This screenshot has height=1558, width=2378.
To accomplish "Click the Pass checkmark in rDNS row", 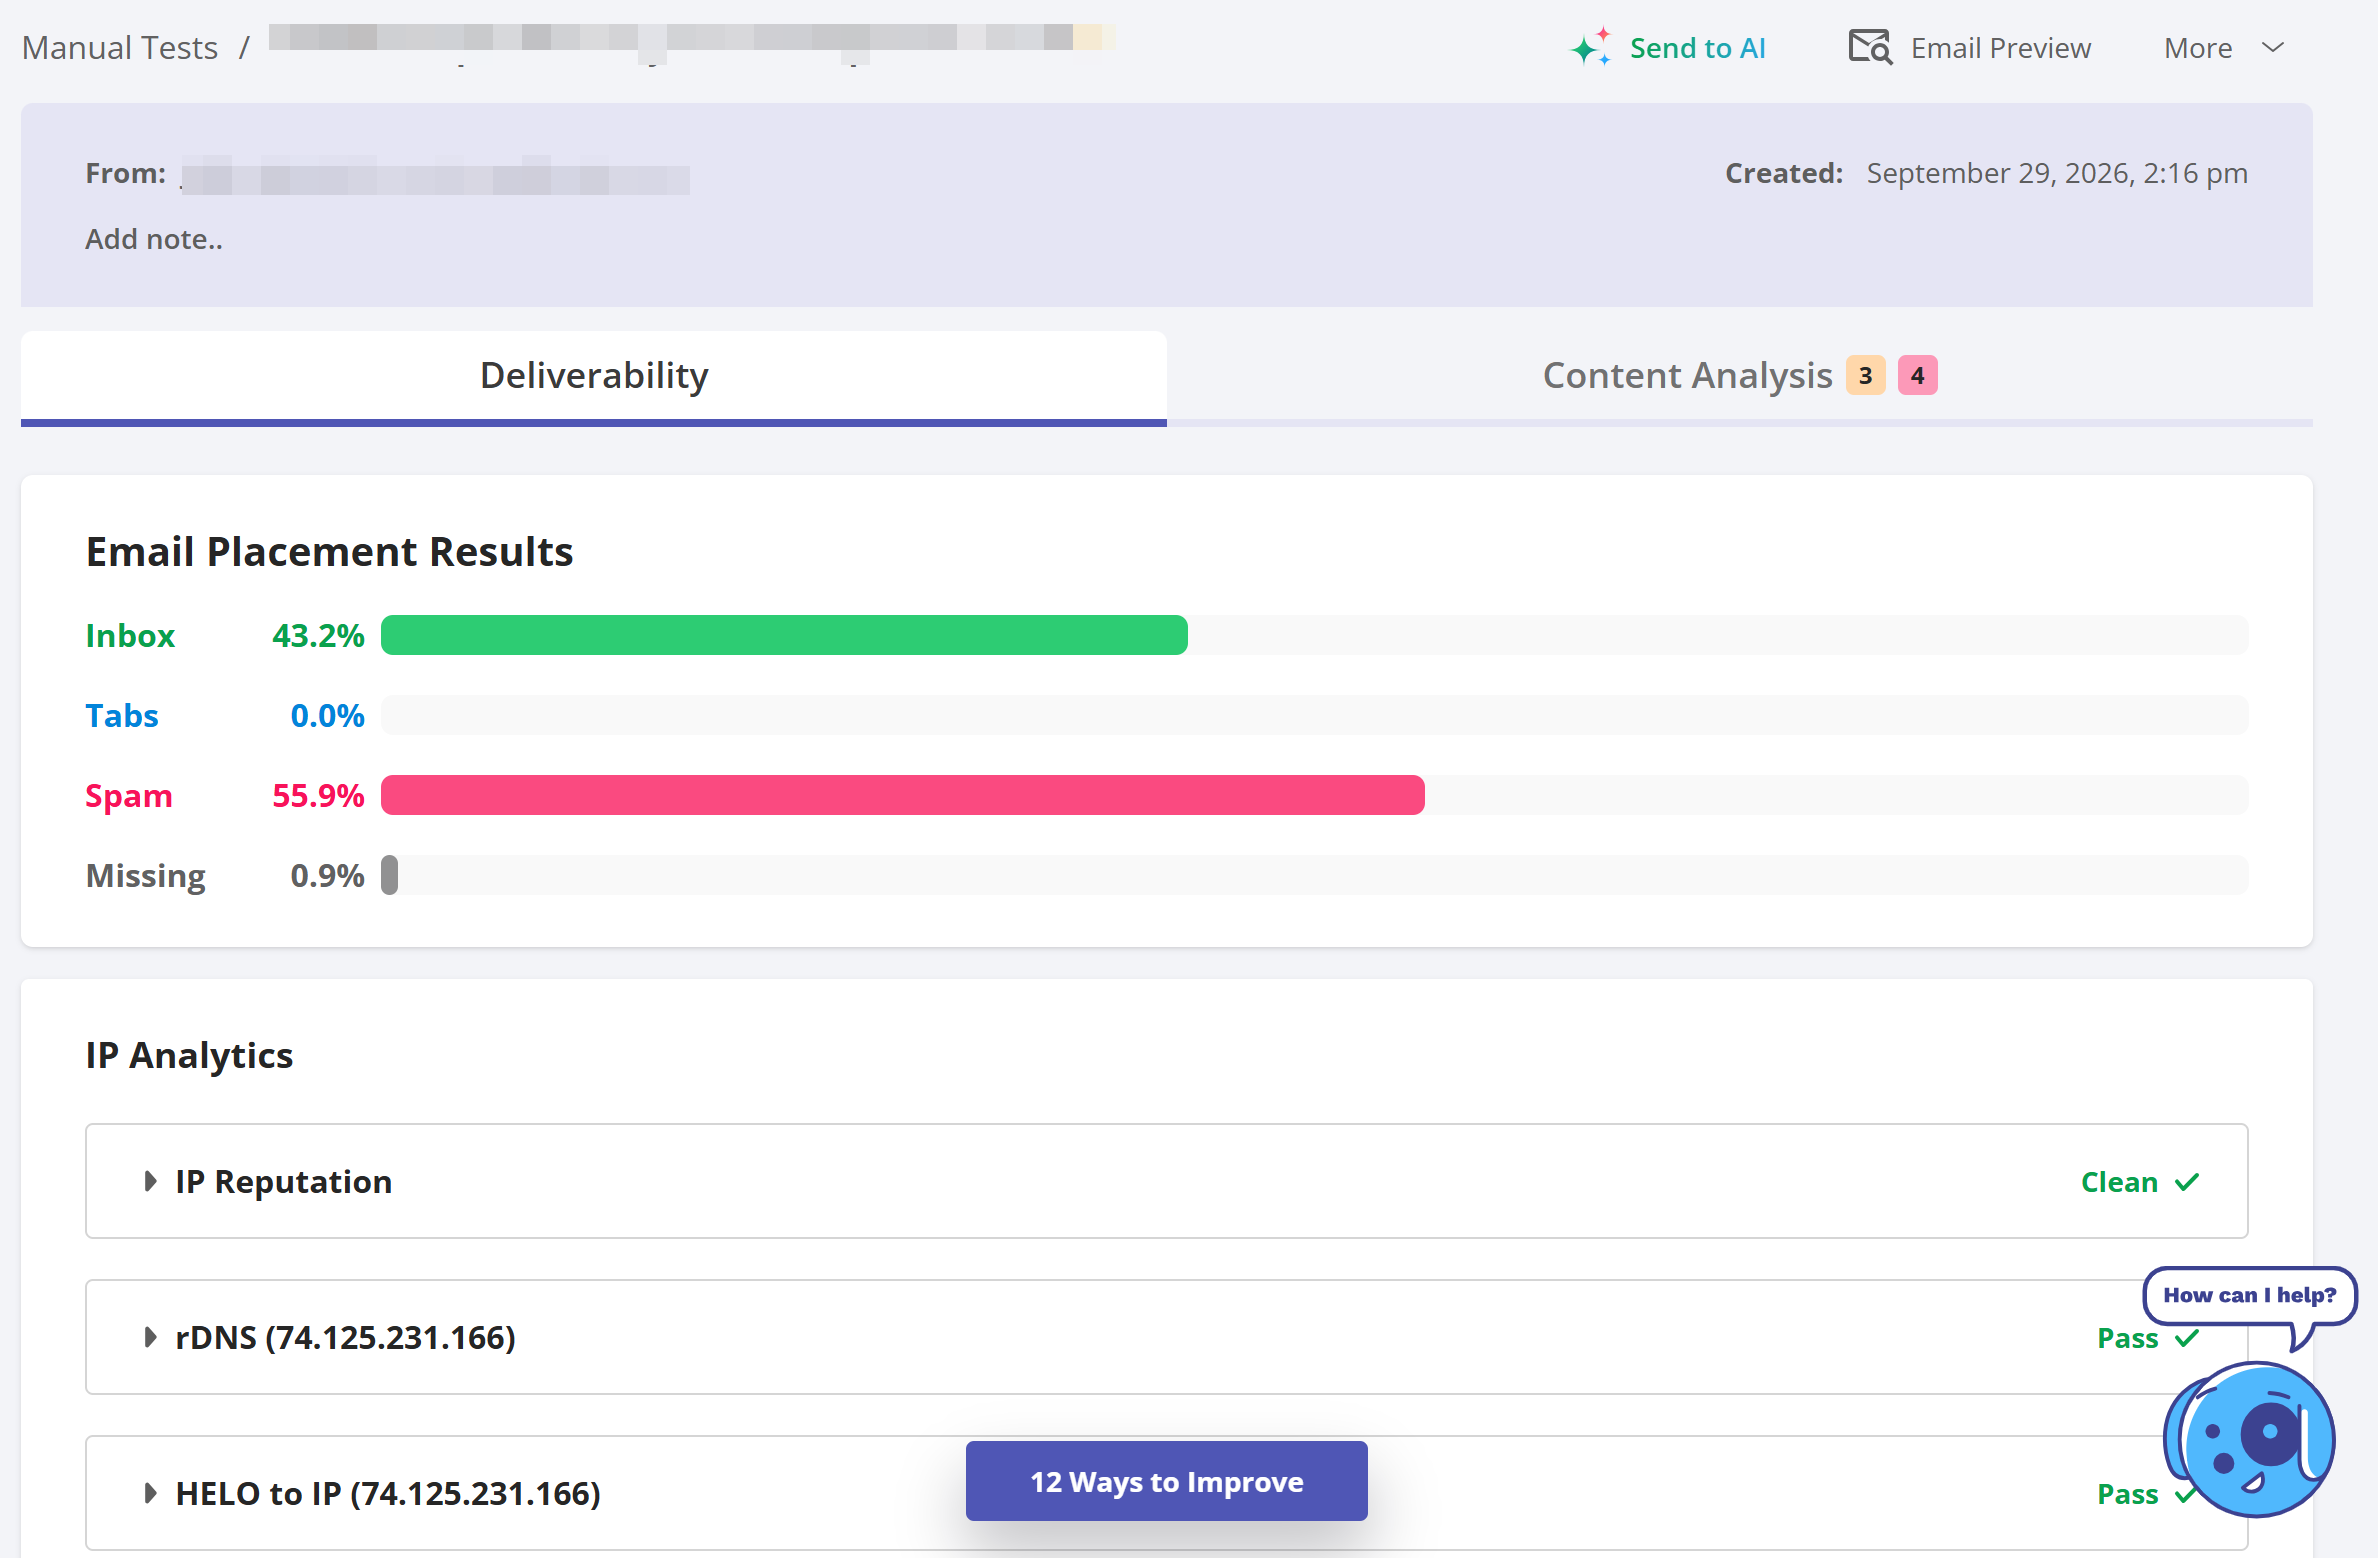I will coord(2187,1338).
